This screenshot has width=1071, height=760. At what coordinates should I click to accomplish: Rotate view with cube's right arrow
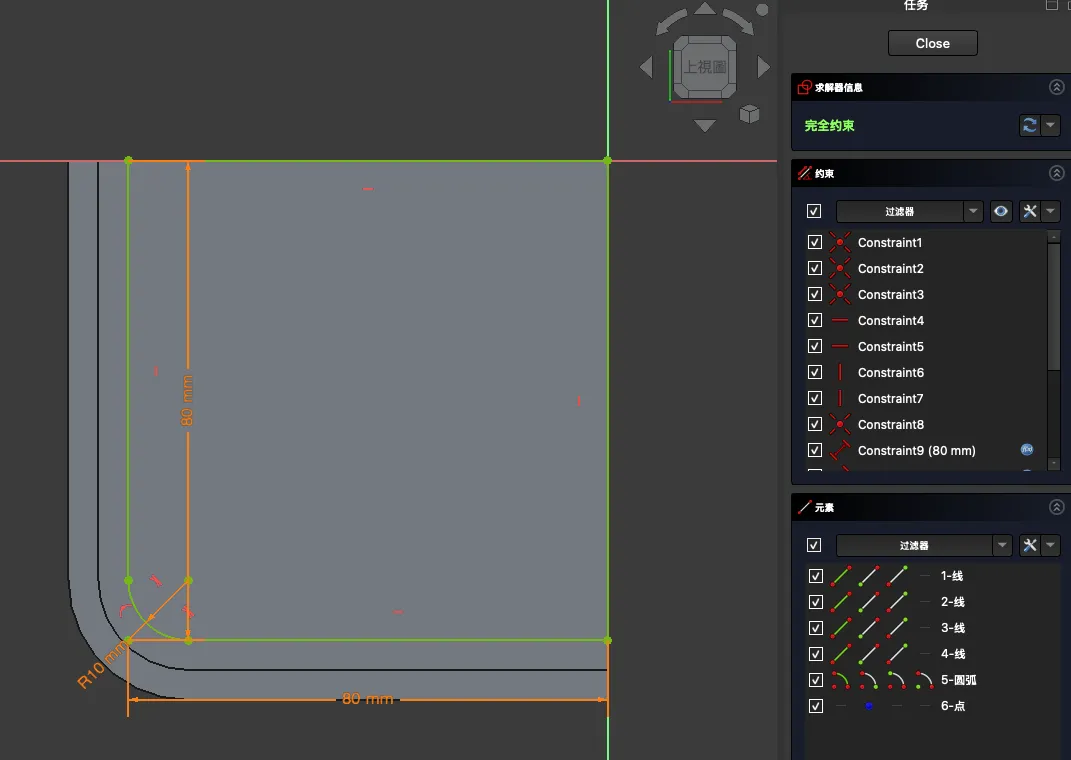(x=764, y=67)
